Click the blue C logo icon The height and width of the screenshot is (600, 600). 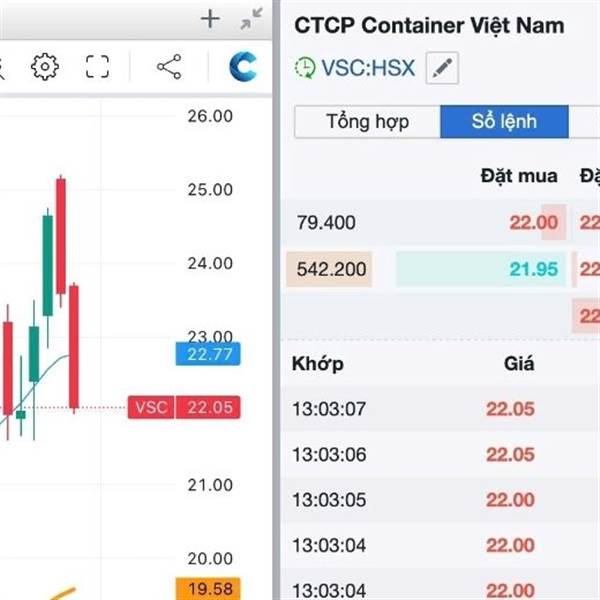pyautogui.click(x=243, y=67)
